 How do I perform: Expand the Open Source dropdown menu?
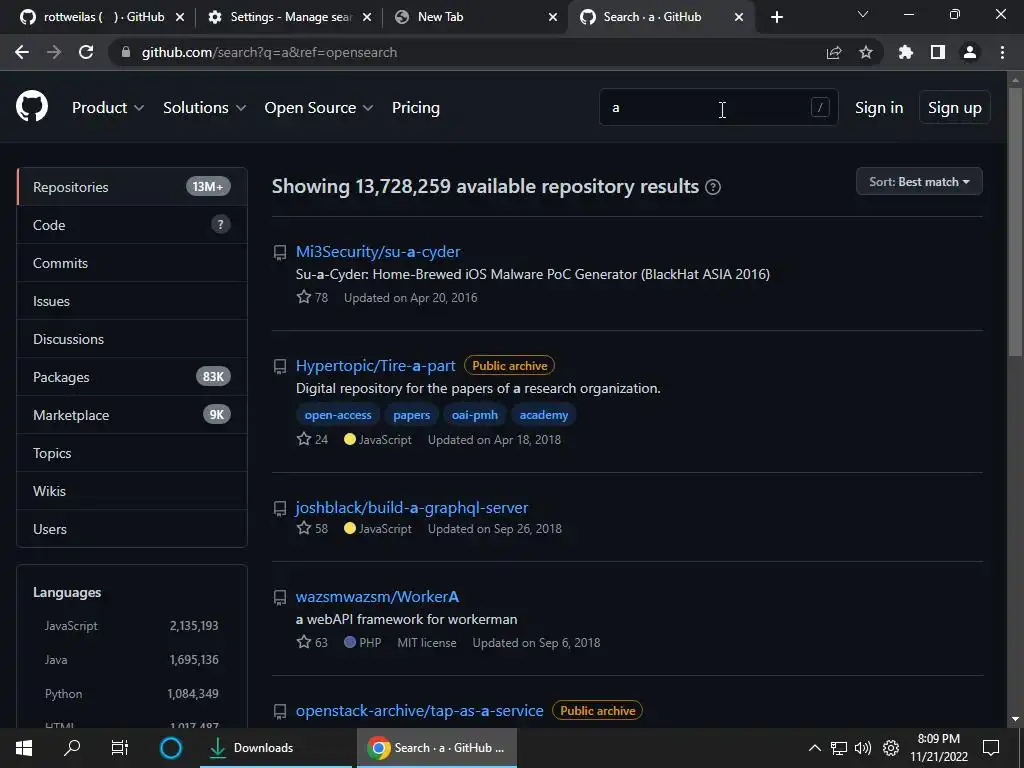tap(319, 108)
